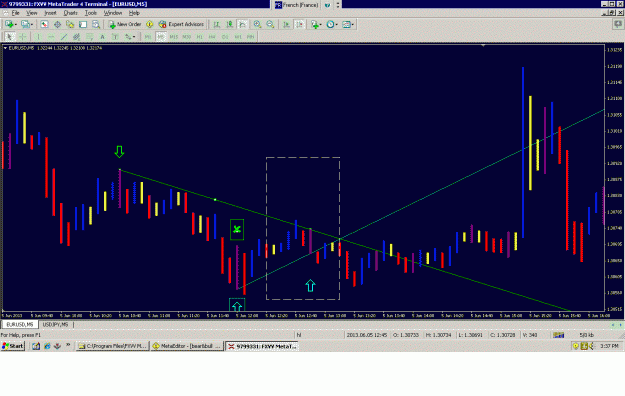Viewport: 625px width, 396px height.
Task: Switch to Candlesticks chart display
Action: click(229, 24)
